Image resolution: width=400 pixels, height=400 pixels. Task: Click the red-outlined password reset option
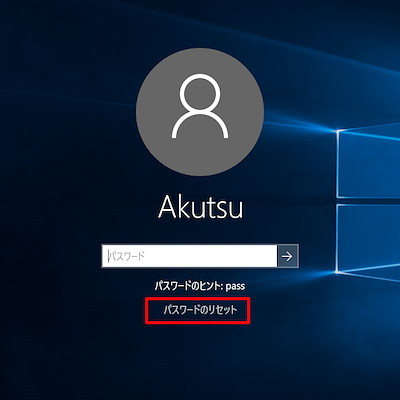click(x=198, y=311)
